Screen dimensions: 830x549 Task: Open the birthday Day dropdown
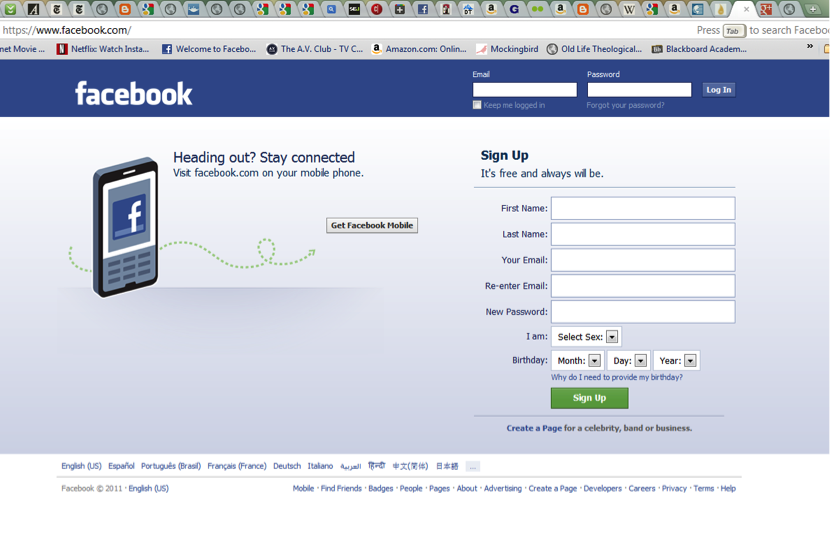[x=629, y=361]
